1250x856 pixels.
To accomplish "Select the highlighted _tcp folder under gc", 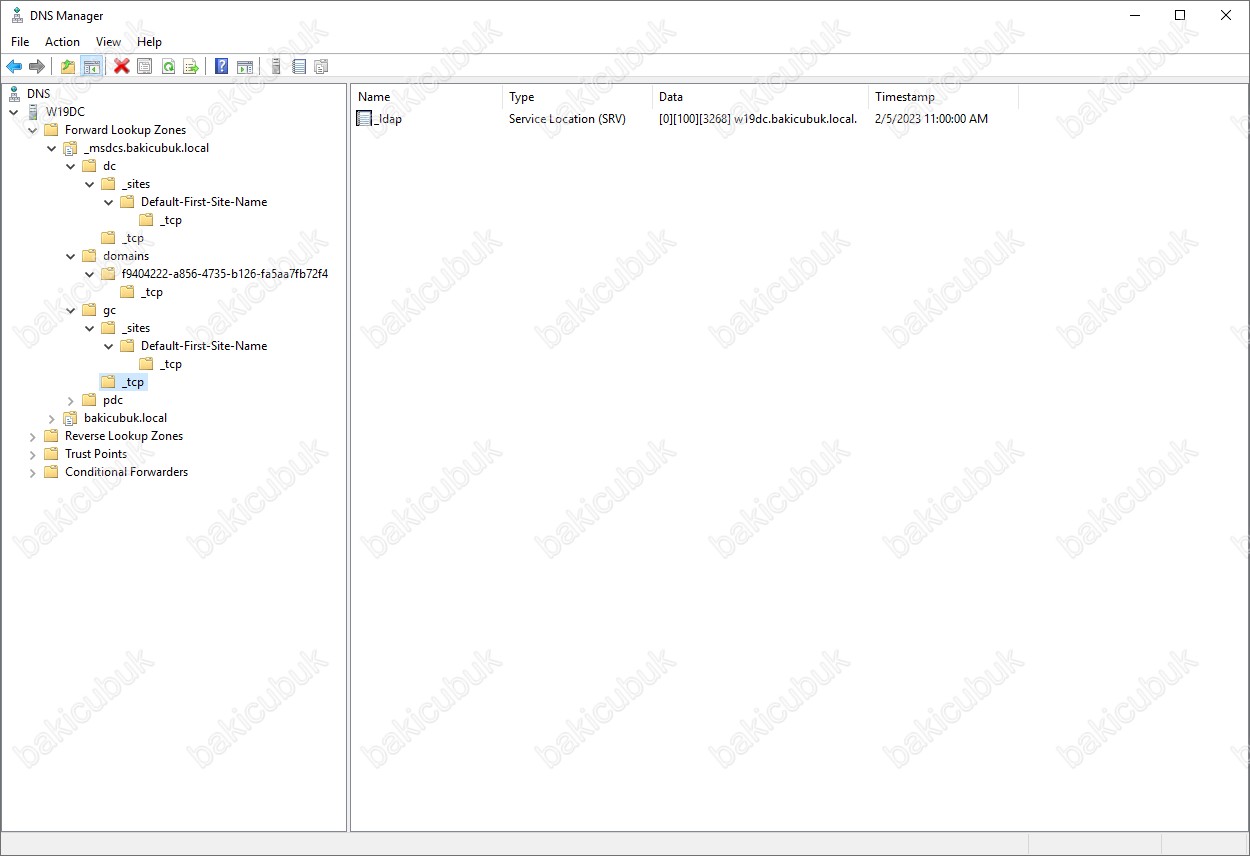I will coord(133,382).
